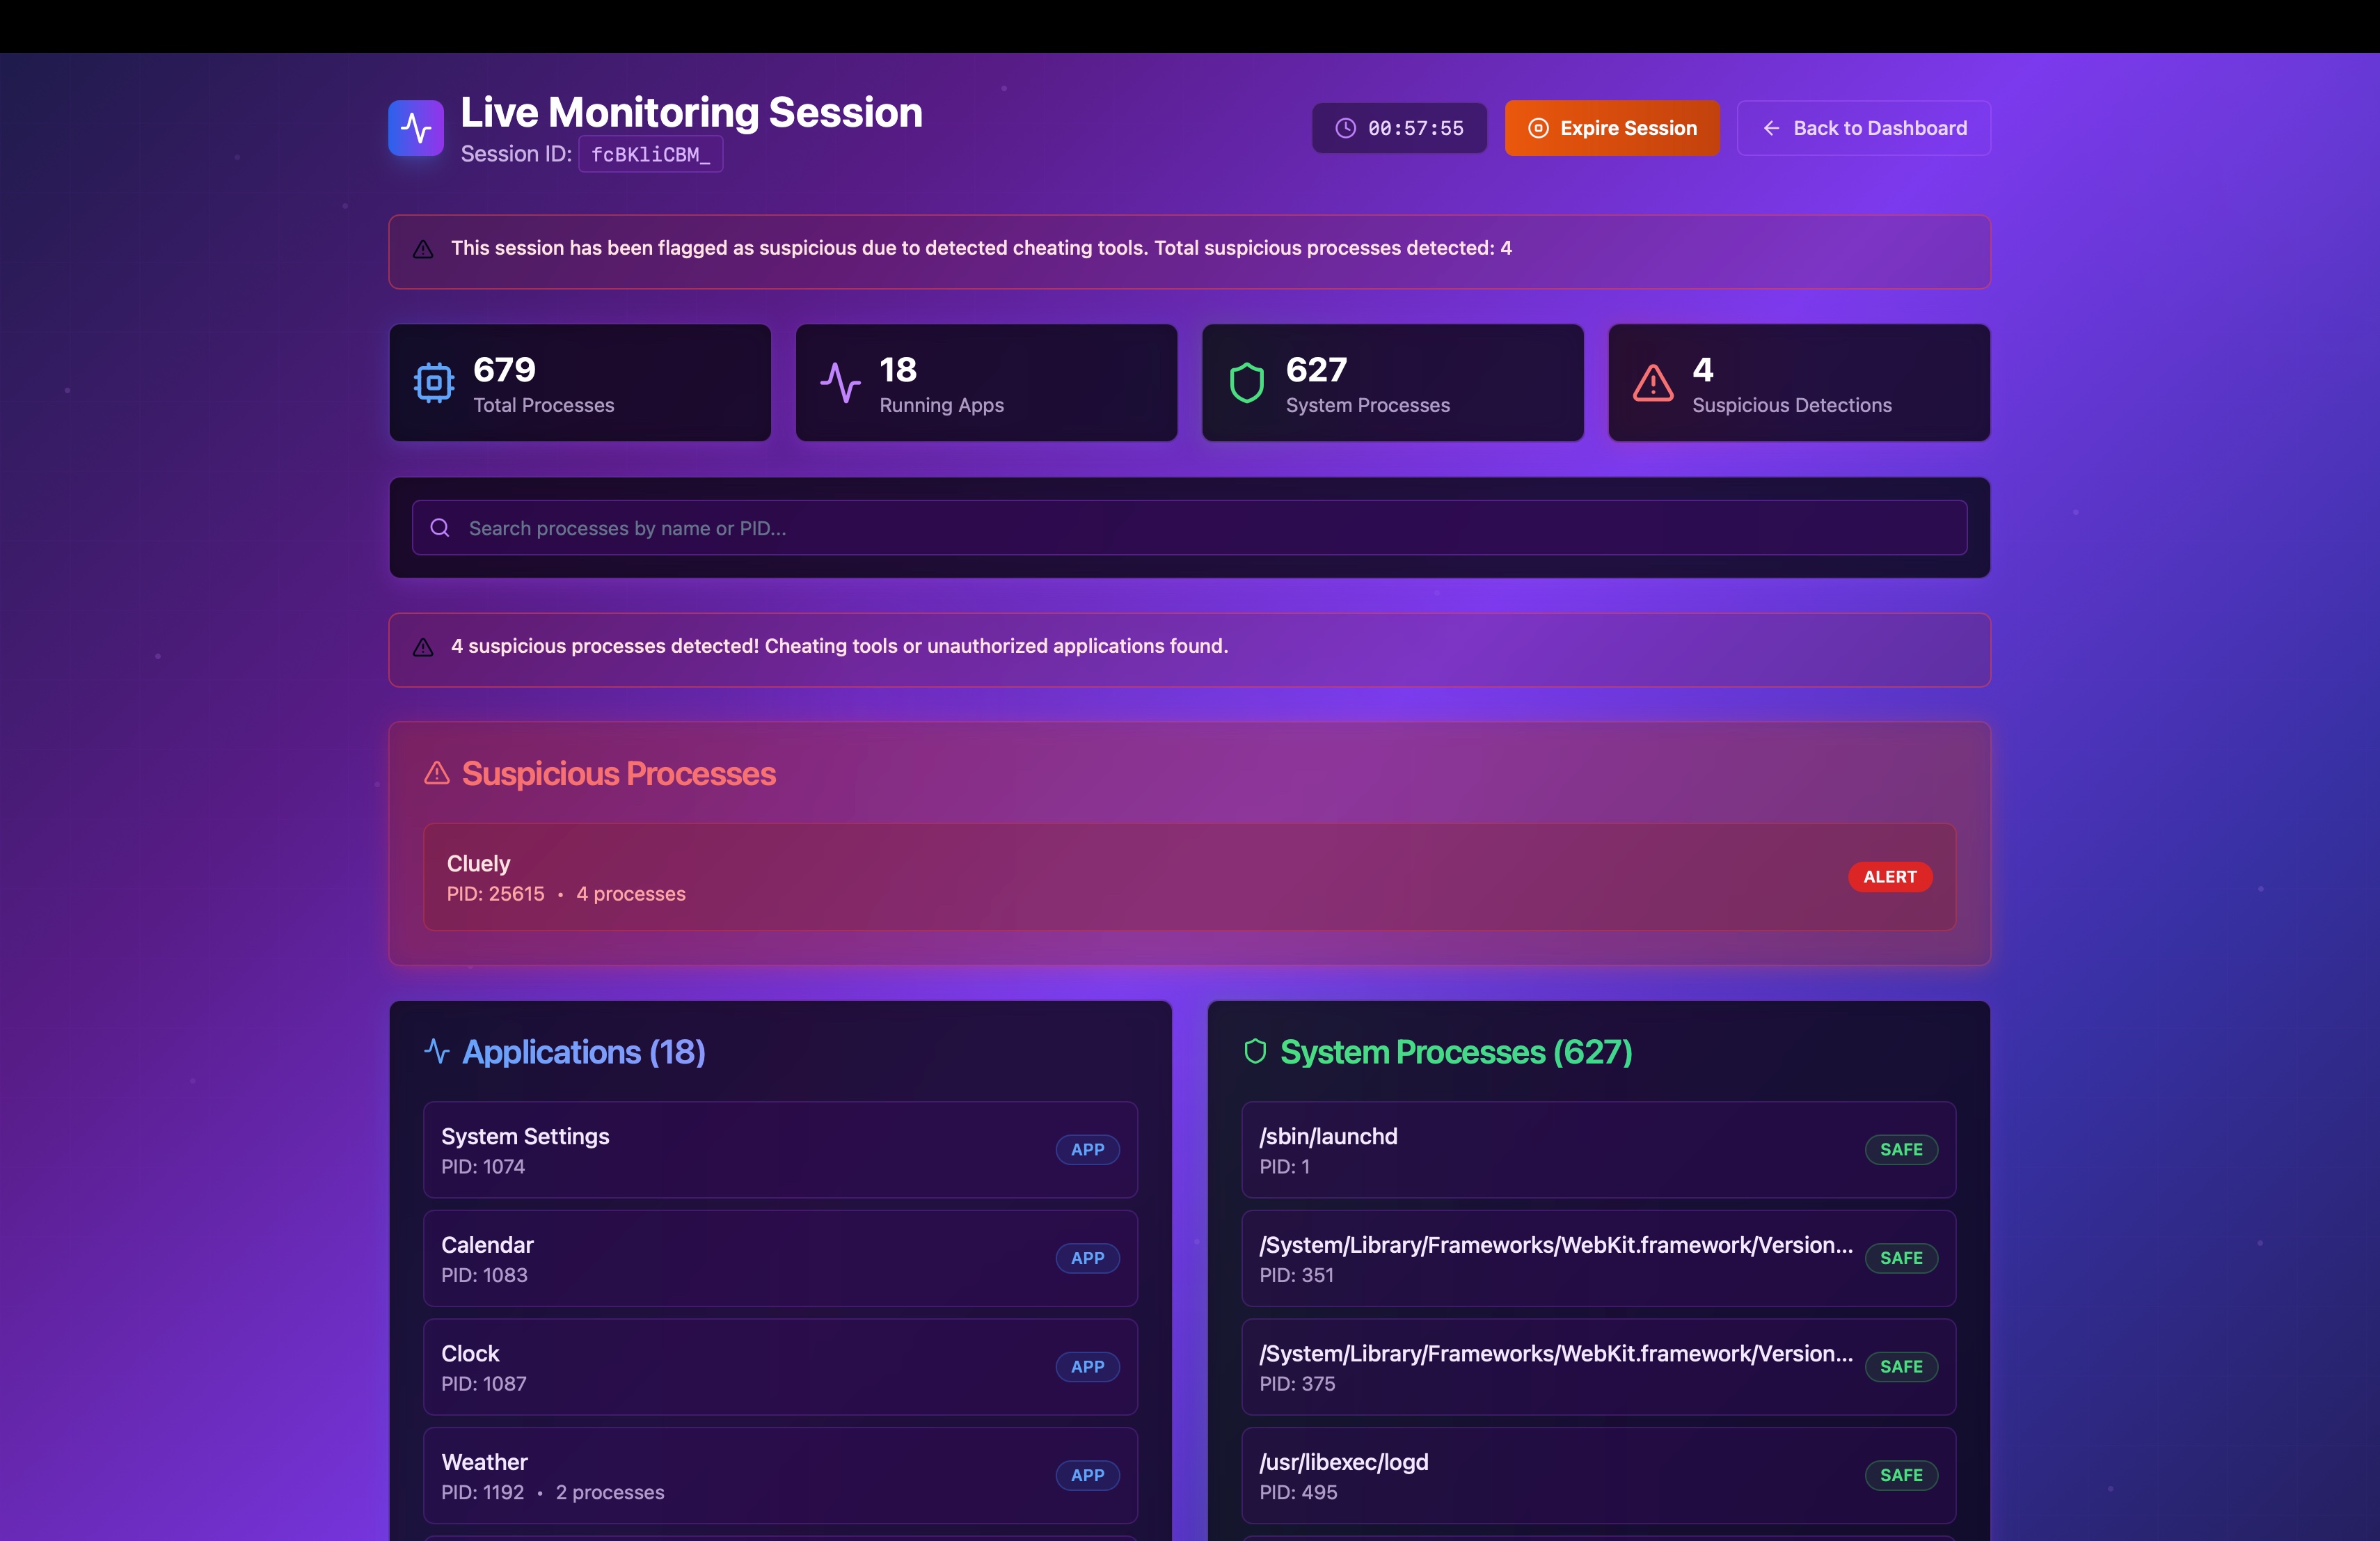Click APP badge on Clock row
This screenshot has height=1541, width=2380.
click(x=1088, y=1367)
